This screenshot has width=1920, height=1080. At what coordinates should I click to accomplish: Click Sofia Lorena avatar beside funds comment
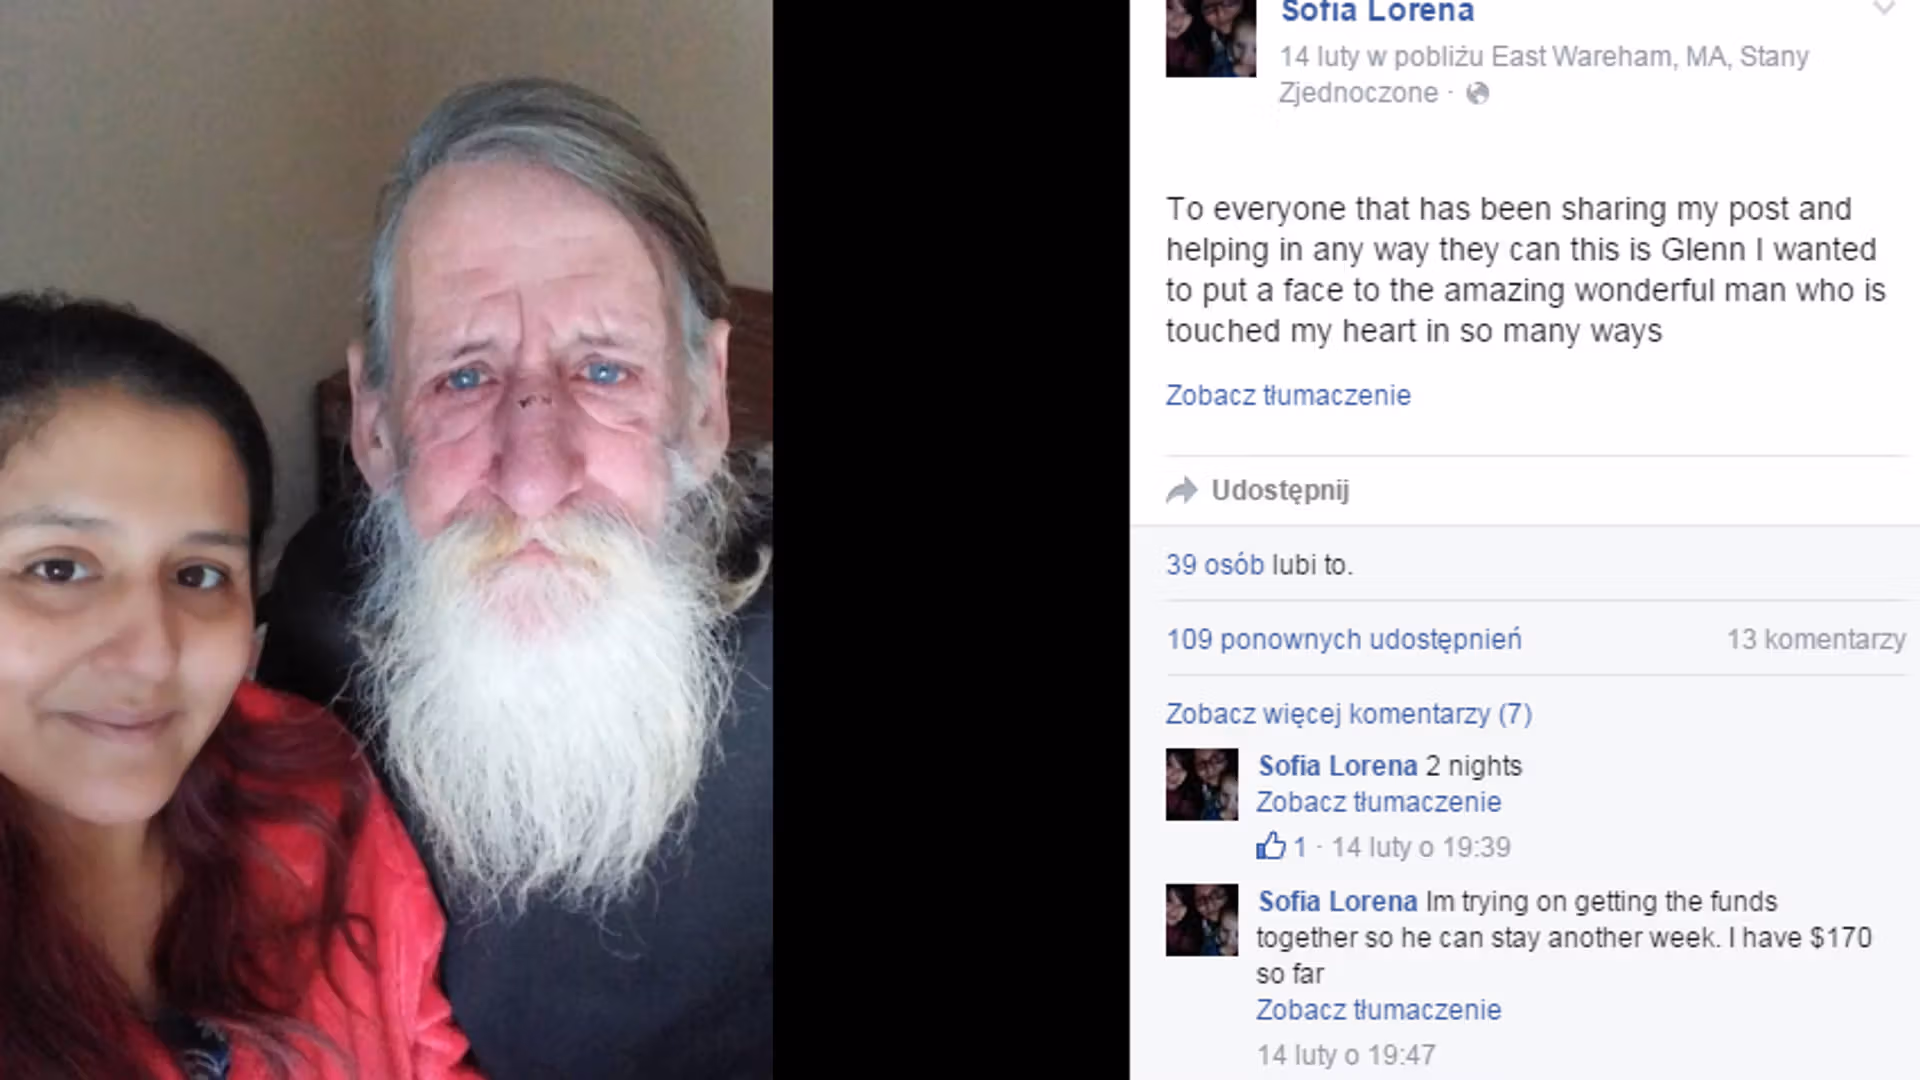coord(1201,920)
